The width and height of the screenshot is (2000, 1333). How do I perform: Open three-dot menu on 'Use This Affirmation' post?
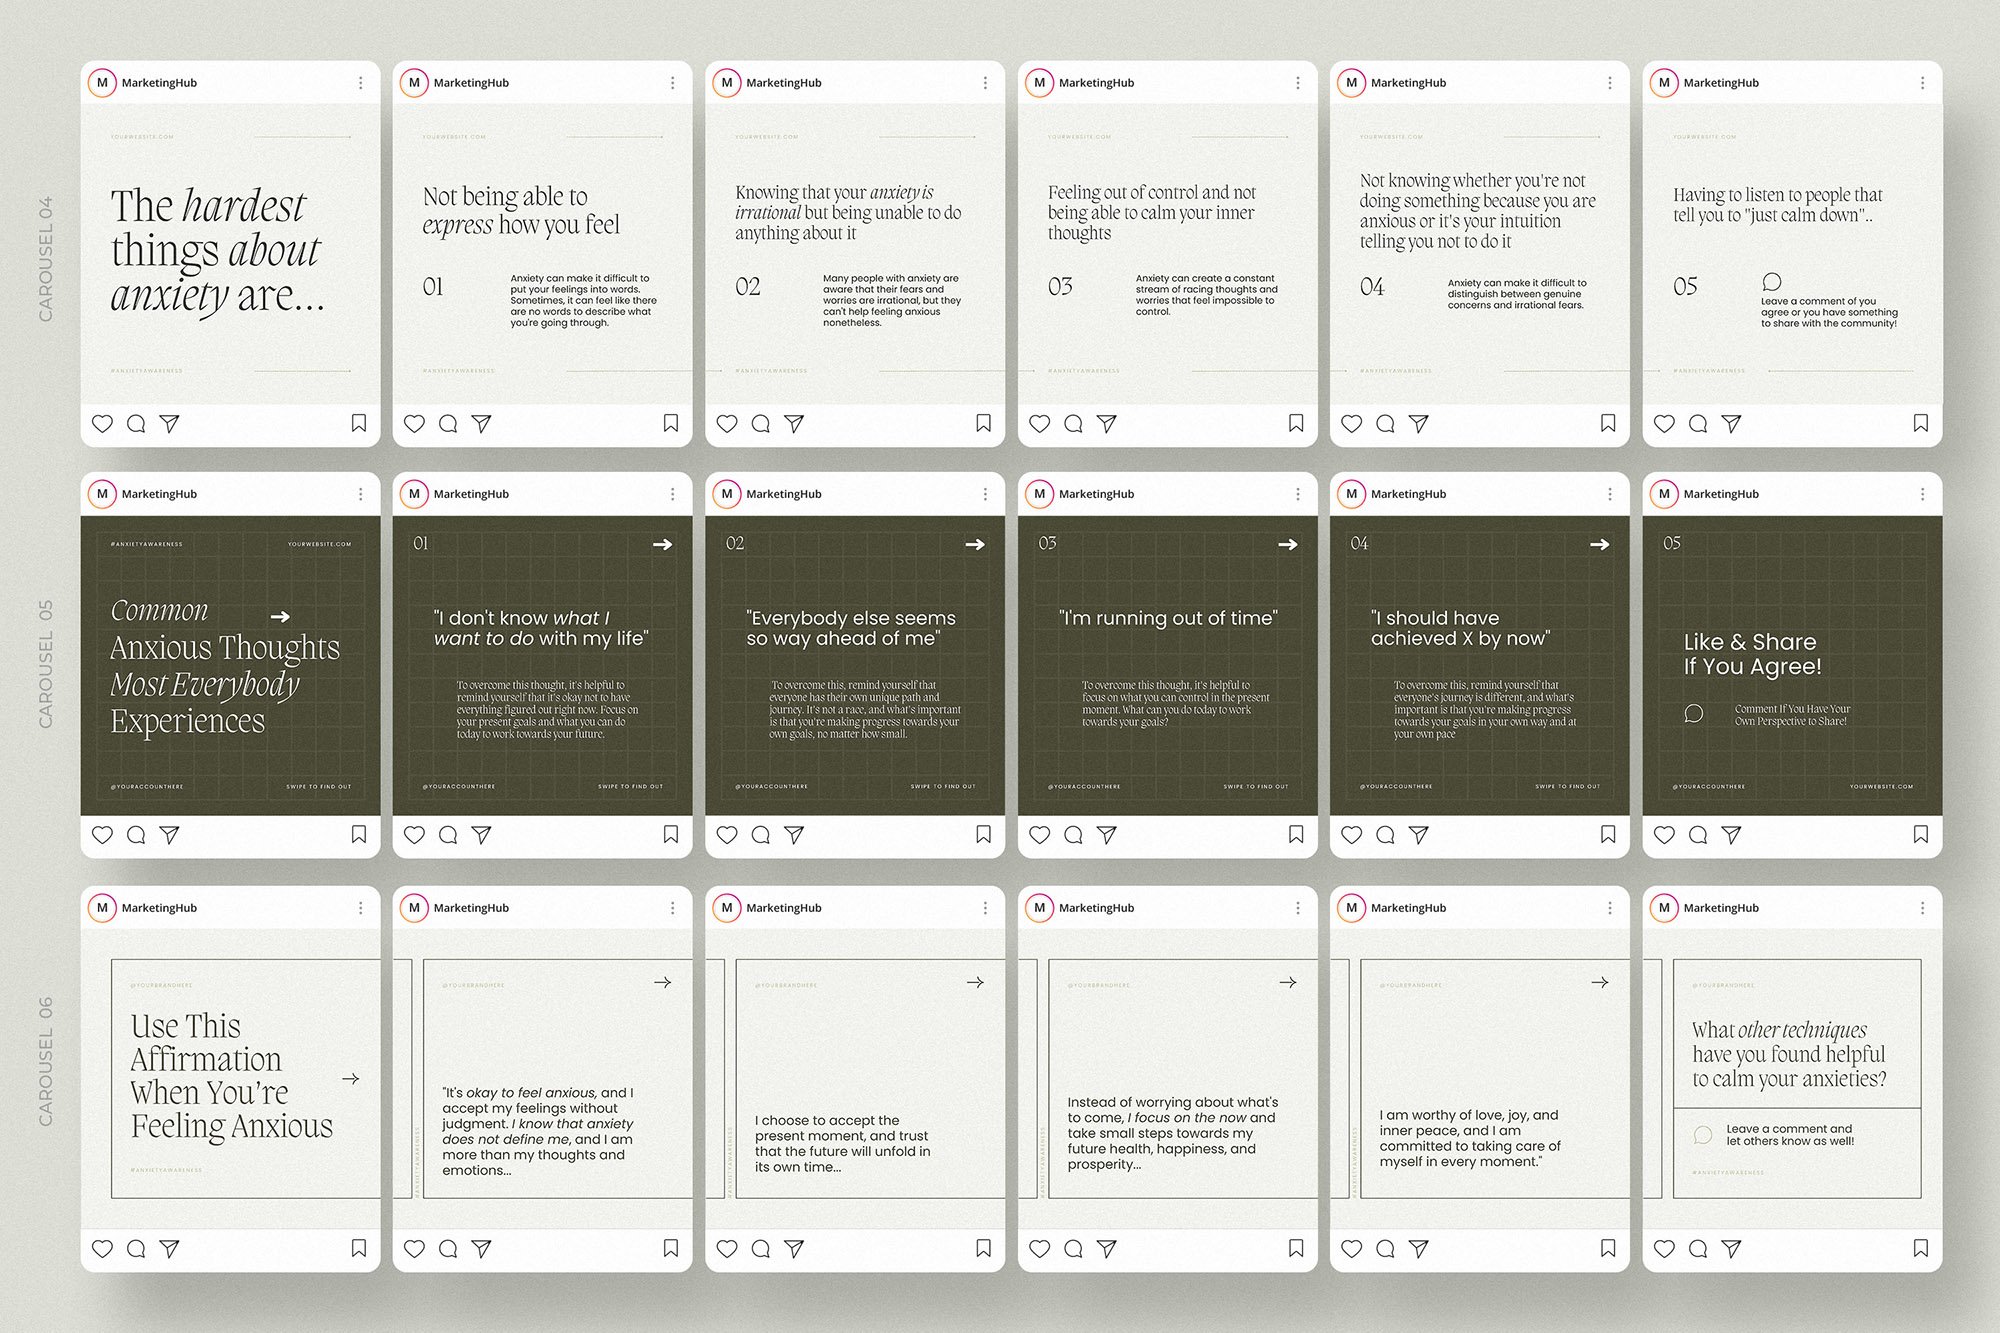(361, 908)
